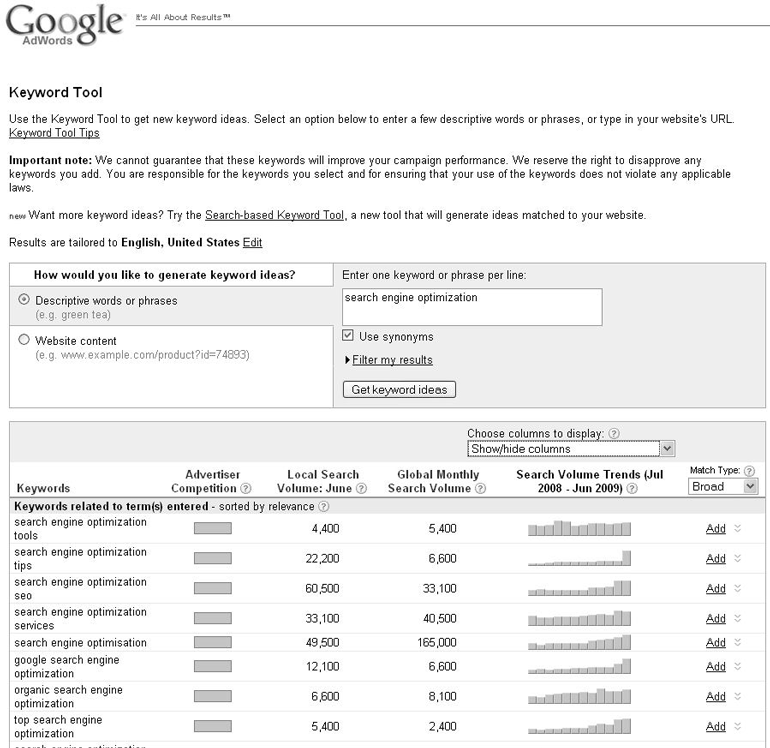Expand add options for search engine optimization tips
770x748 pixels.
[x=738, y=558]
